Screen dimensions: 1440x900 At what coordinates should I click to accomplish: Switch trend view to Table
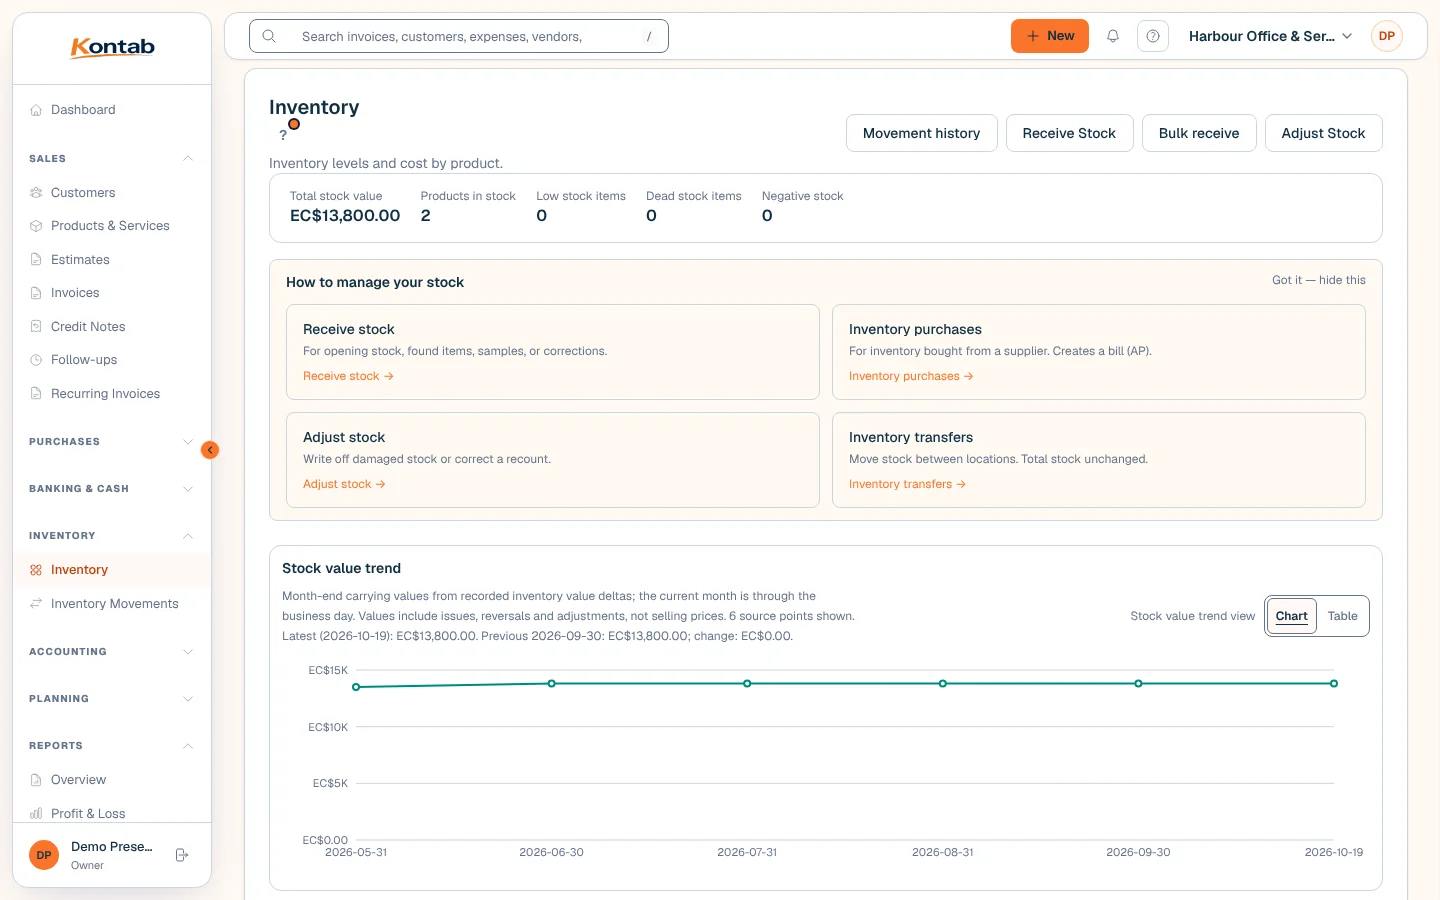coord(1342,616)
